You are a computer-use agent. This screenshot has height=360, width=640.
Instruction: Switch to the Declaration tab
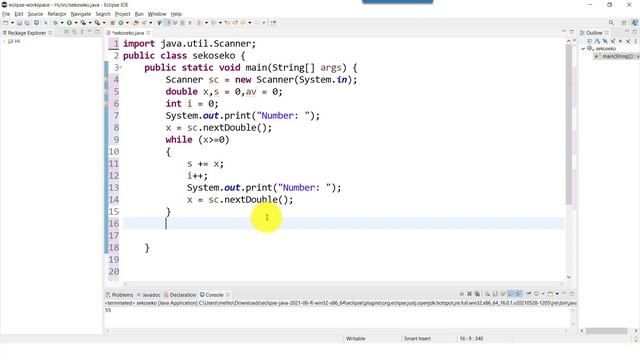pyautogui.click(x=180, y=295)
